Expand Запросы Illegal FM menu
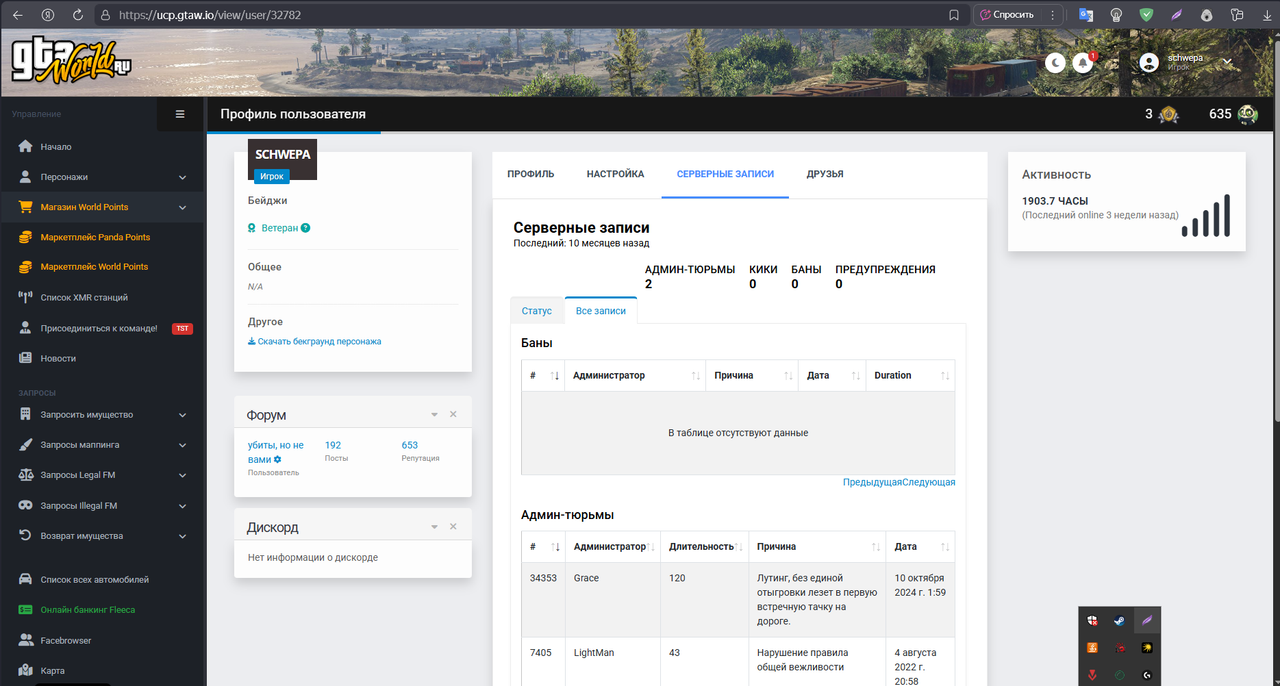1280x686 pixels. click(x=102, y=505)
